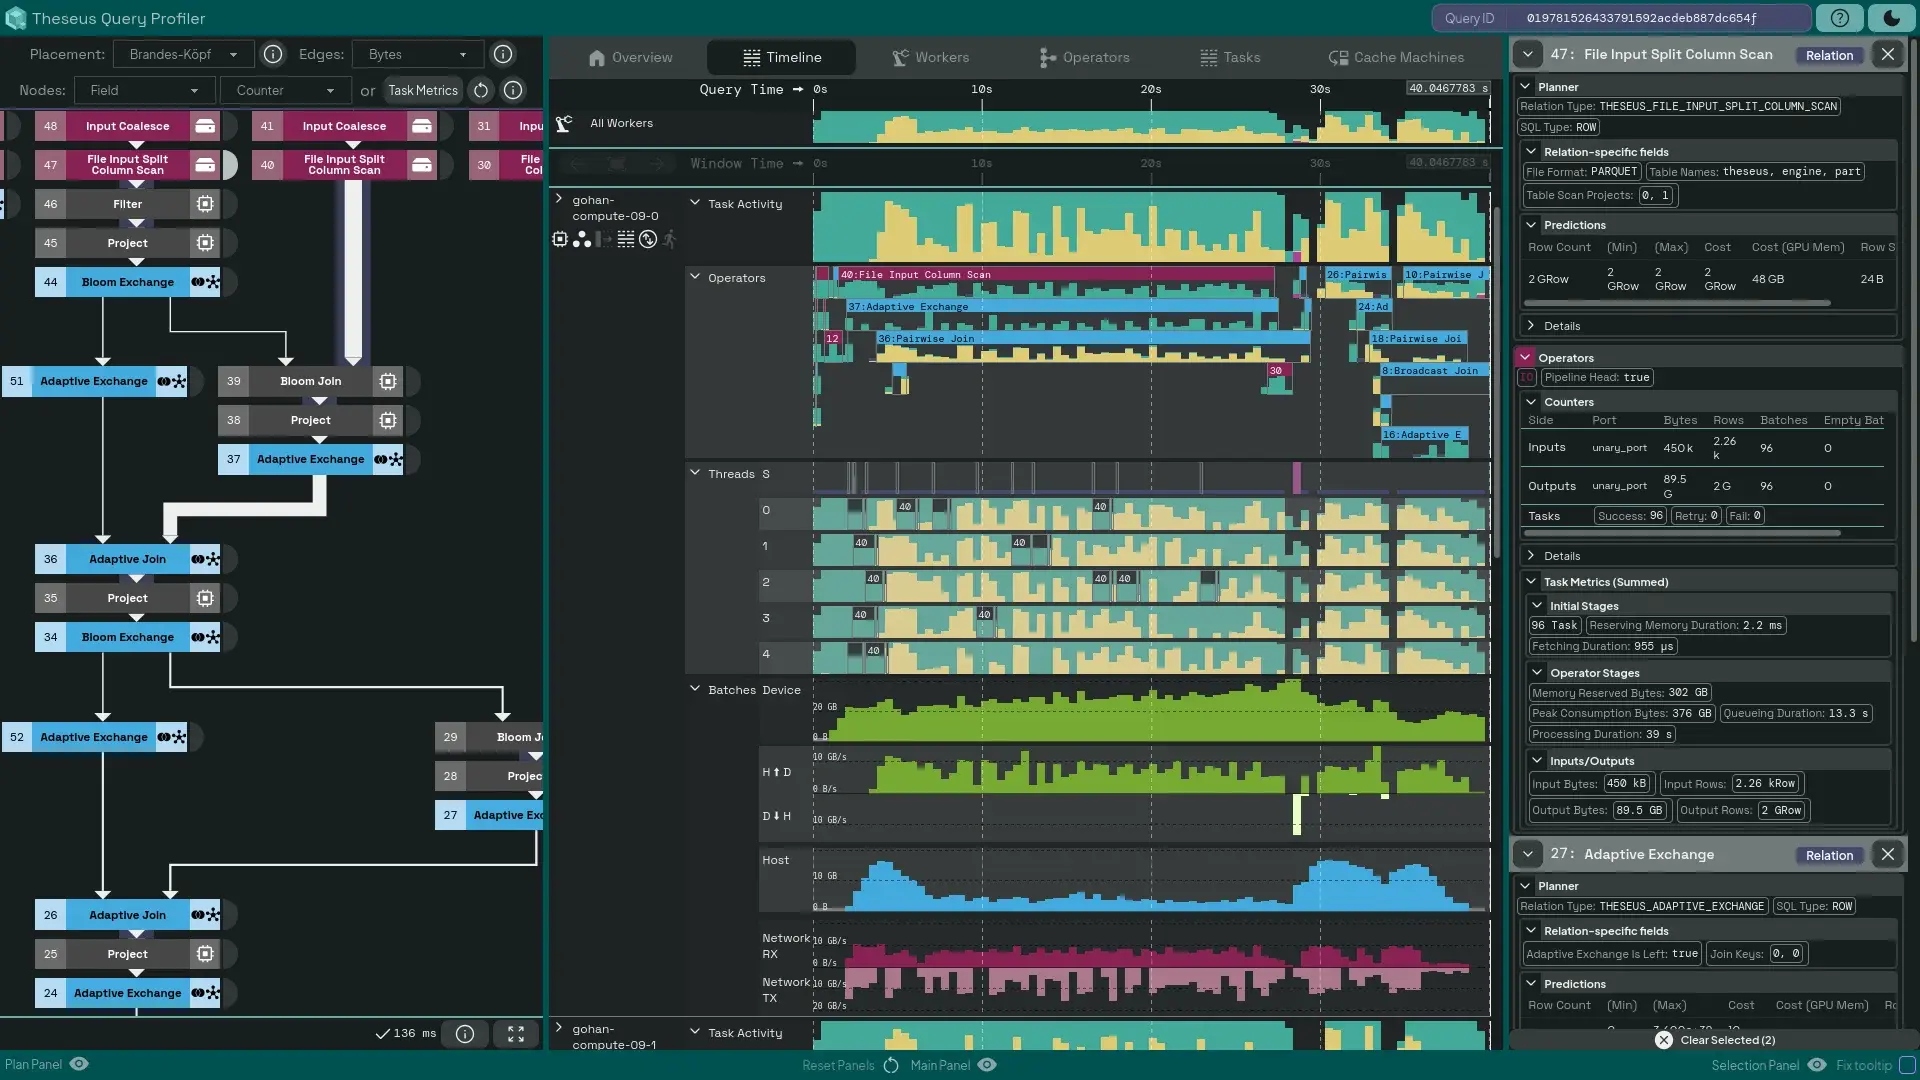
Task: Click the CPU chip icon under gohan-compute-09-0
Action: point(560,239)
